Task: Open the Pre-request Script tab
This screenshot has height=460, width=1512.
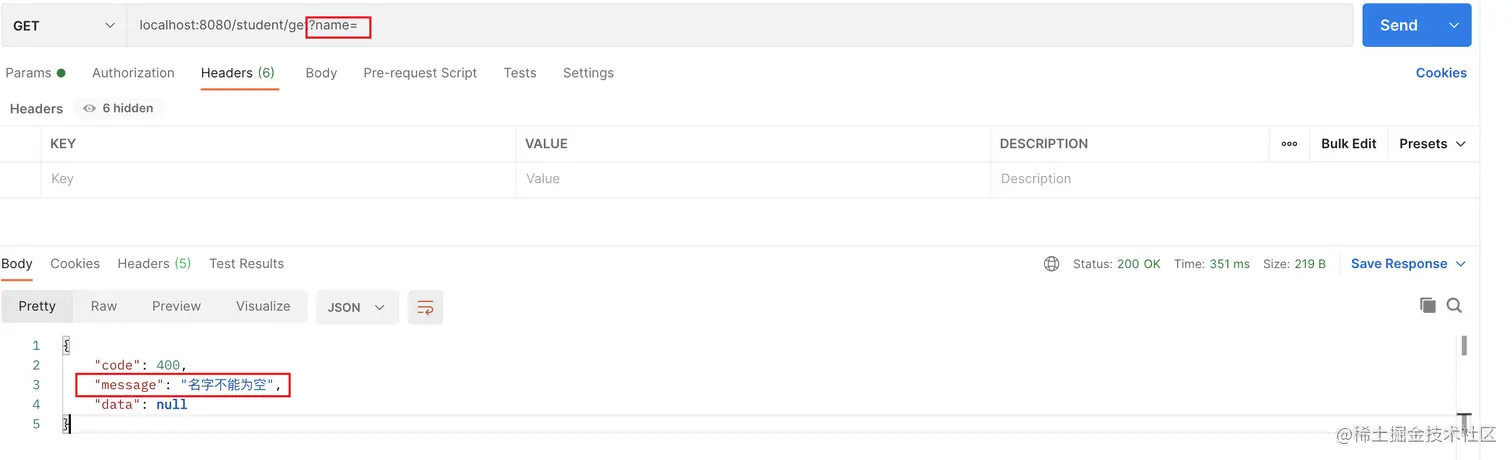Action: [420, 73]
